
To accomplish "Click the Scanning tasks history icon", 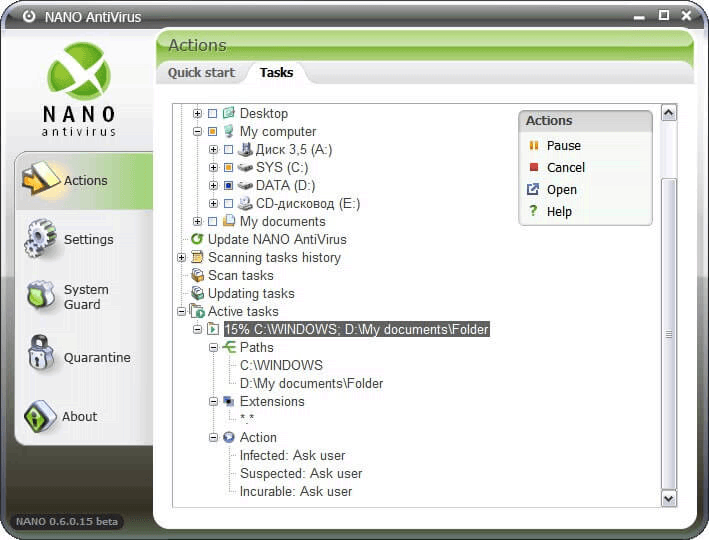I will [197, 257].
